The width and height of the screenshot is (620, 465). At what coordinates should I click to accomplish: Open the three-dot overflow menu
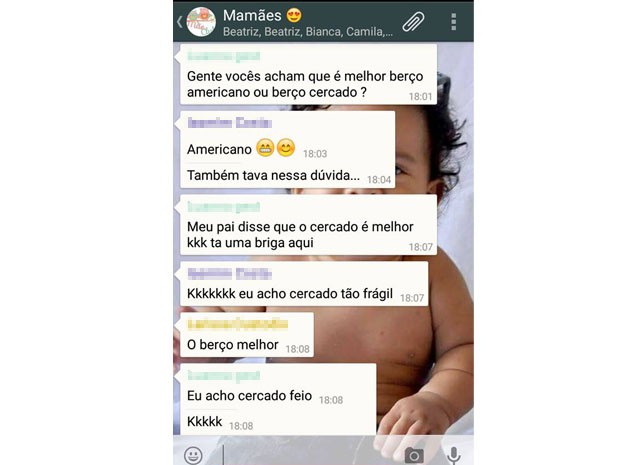pyautogui.click(x=454, y=22)
